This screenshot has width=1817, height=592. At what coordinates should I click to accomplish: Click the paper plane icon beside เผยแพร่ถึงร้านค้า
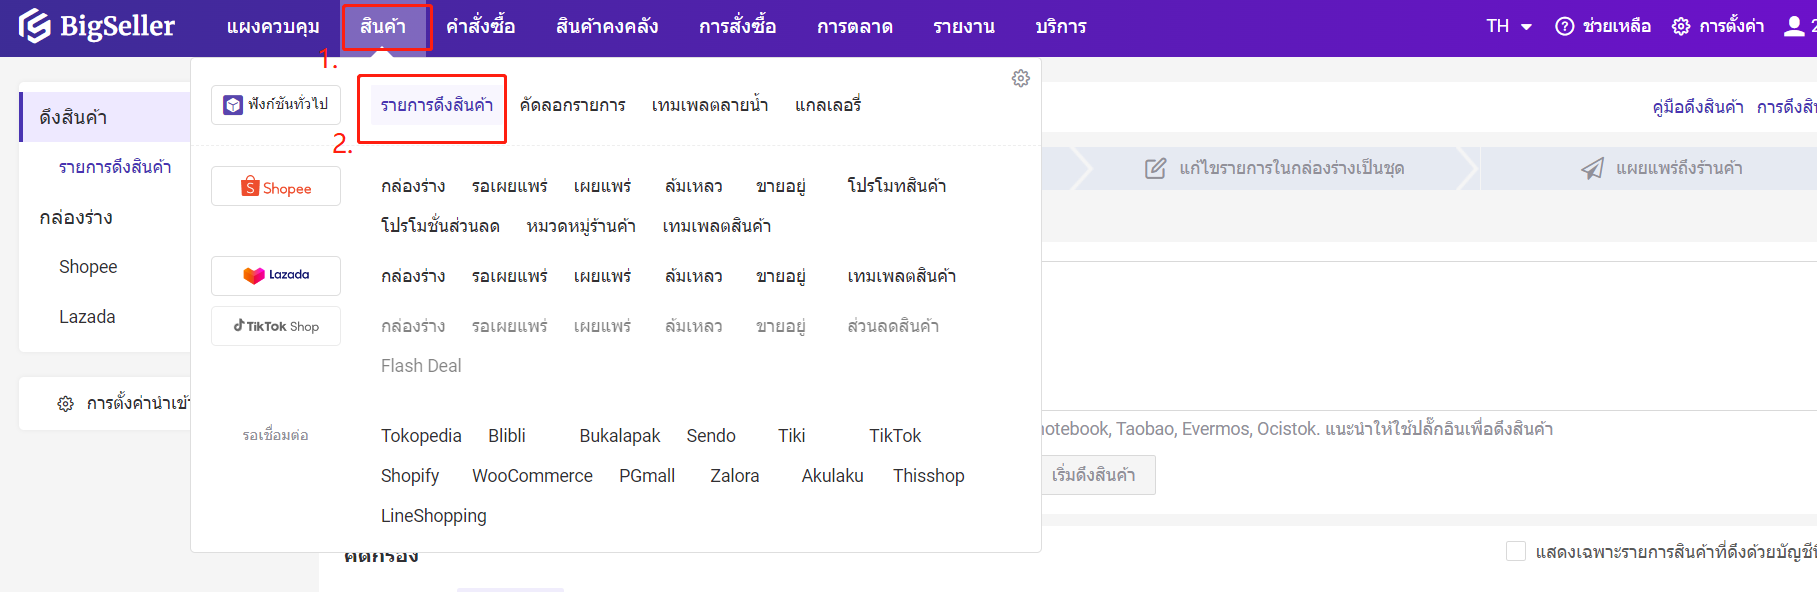(1592, 168)
